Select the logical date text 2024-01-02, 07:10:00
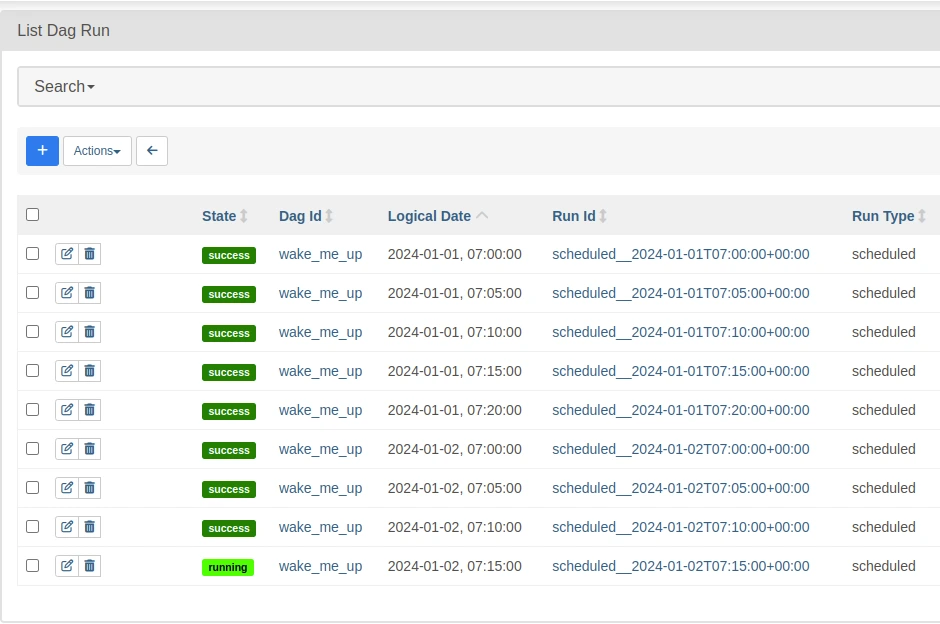940x624 pixels. [454, 527]
